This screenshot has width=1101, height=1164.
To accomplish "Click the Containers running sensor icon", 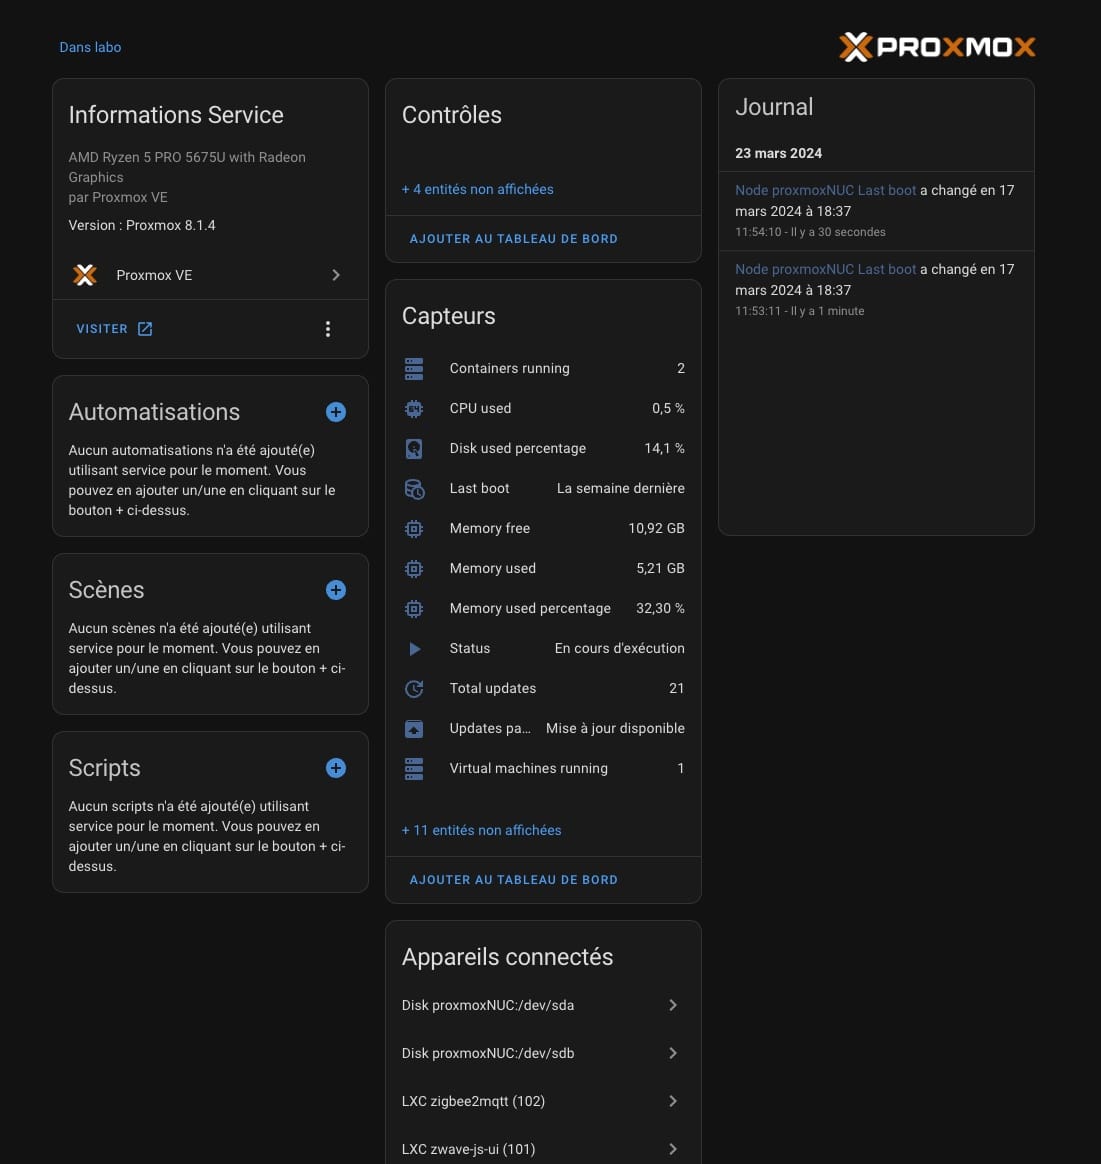I will click(414, 369).
